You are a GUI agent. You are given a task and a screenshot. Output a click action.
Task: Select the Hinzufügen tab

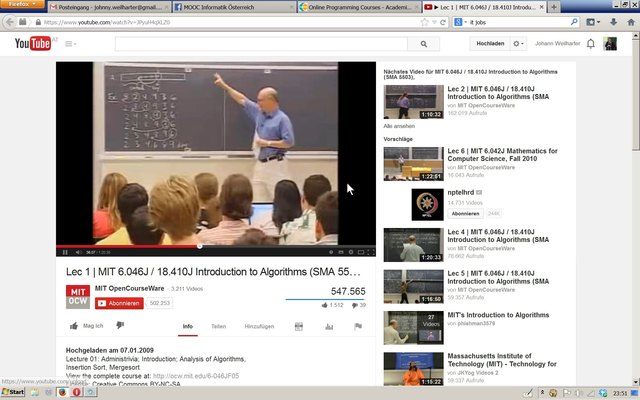[259, 326]
